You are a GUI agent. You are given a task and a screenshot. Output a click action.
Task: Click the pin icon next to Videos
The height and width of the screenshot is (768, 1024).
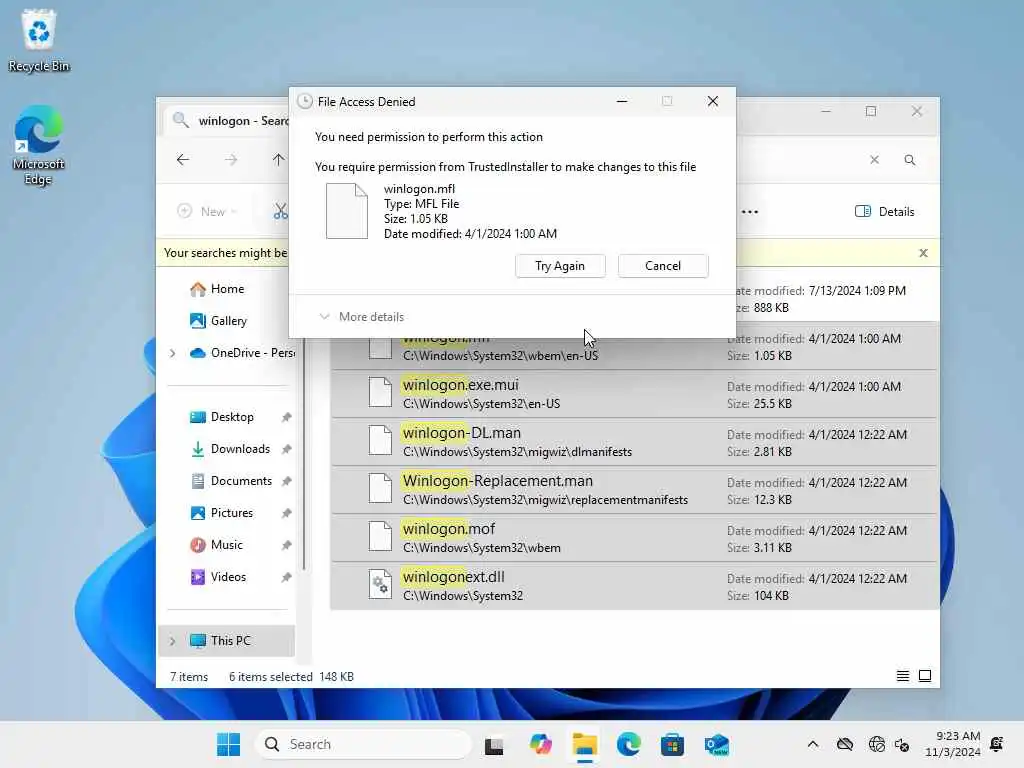point(286,577)
